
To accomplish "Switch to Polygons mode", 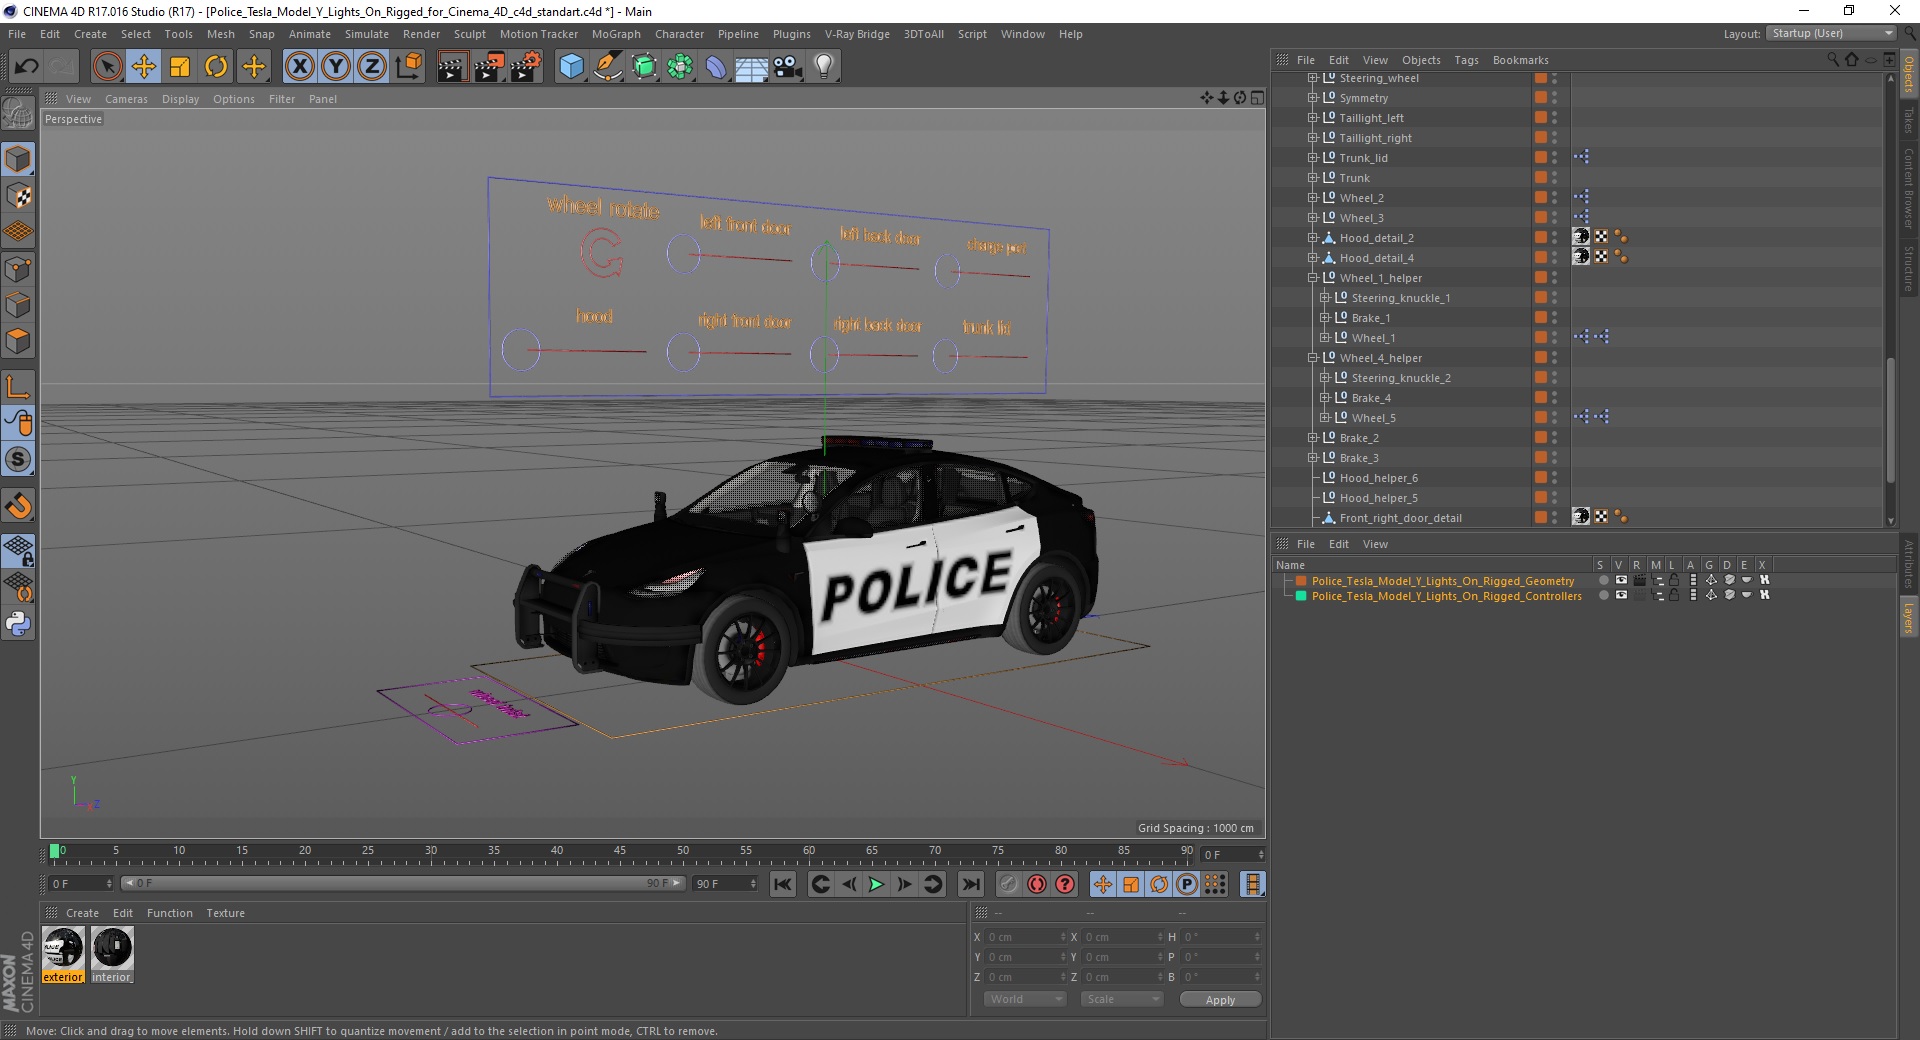I will click(18, 341).
